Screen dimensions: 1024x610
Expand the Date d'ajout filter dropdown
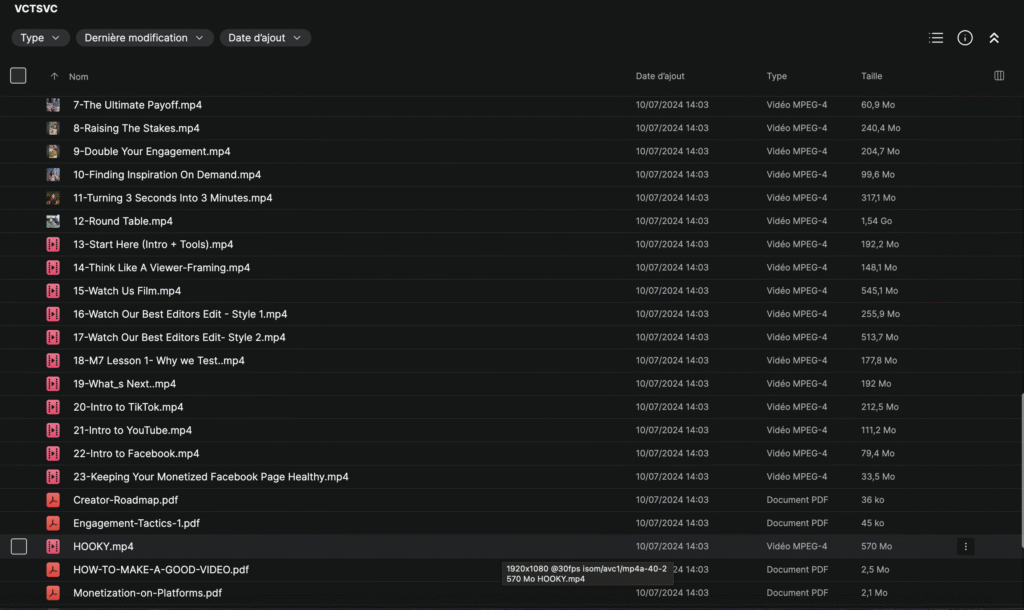(265, 38)
